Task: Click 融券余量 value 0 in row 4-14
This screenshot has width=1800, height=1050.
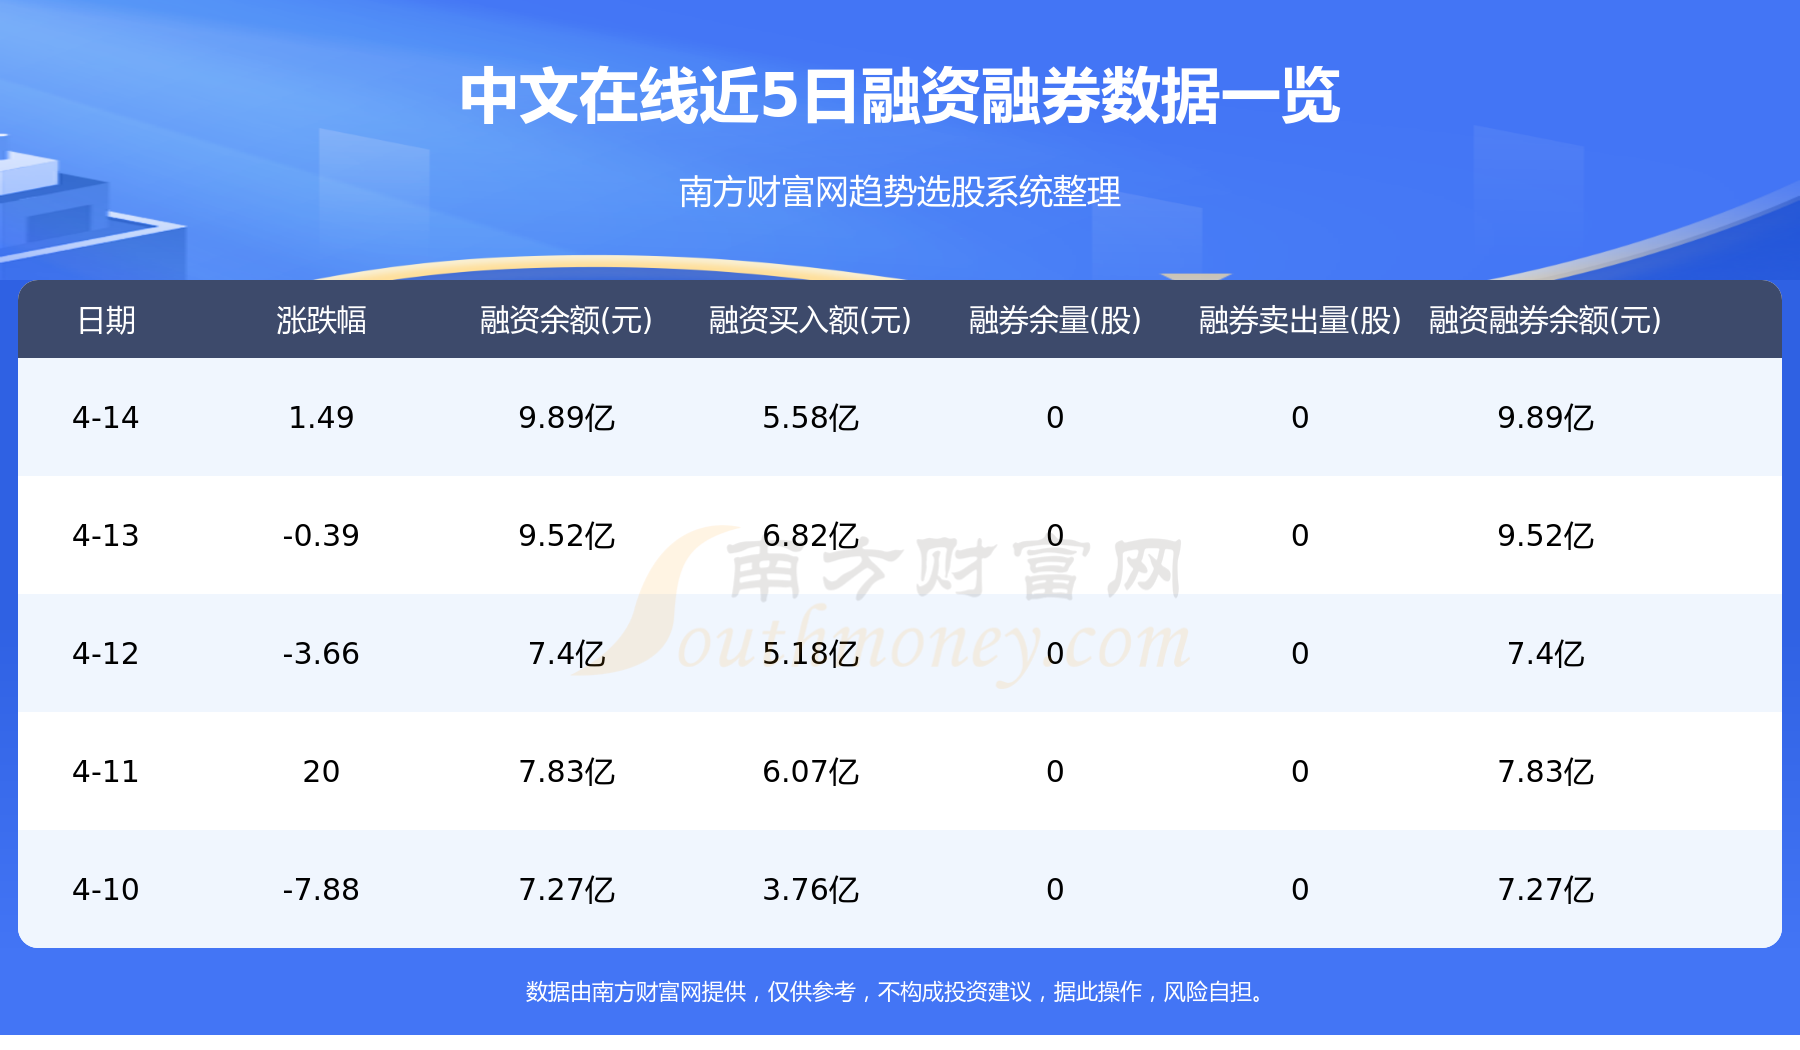Action: 1055,418
